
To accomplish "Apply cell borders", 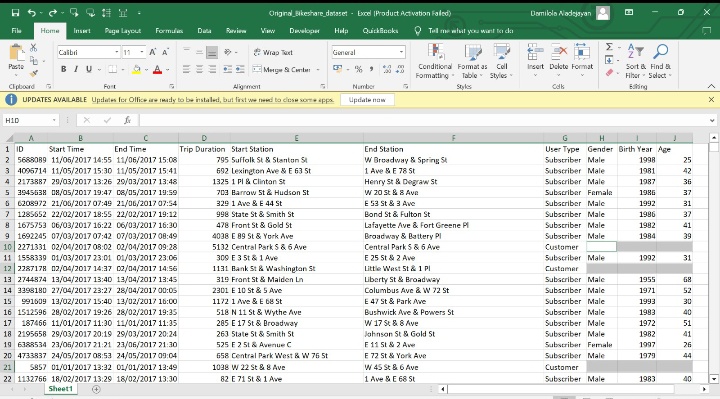I will click(112, 69).
